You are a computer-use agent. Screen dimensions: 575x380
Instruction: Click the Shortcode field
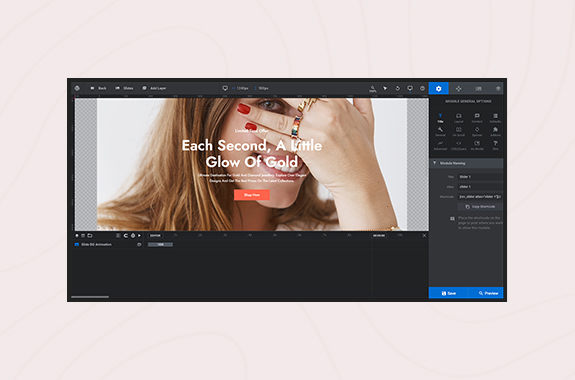480,197
